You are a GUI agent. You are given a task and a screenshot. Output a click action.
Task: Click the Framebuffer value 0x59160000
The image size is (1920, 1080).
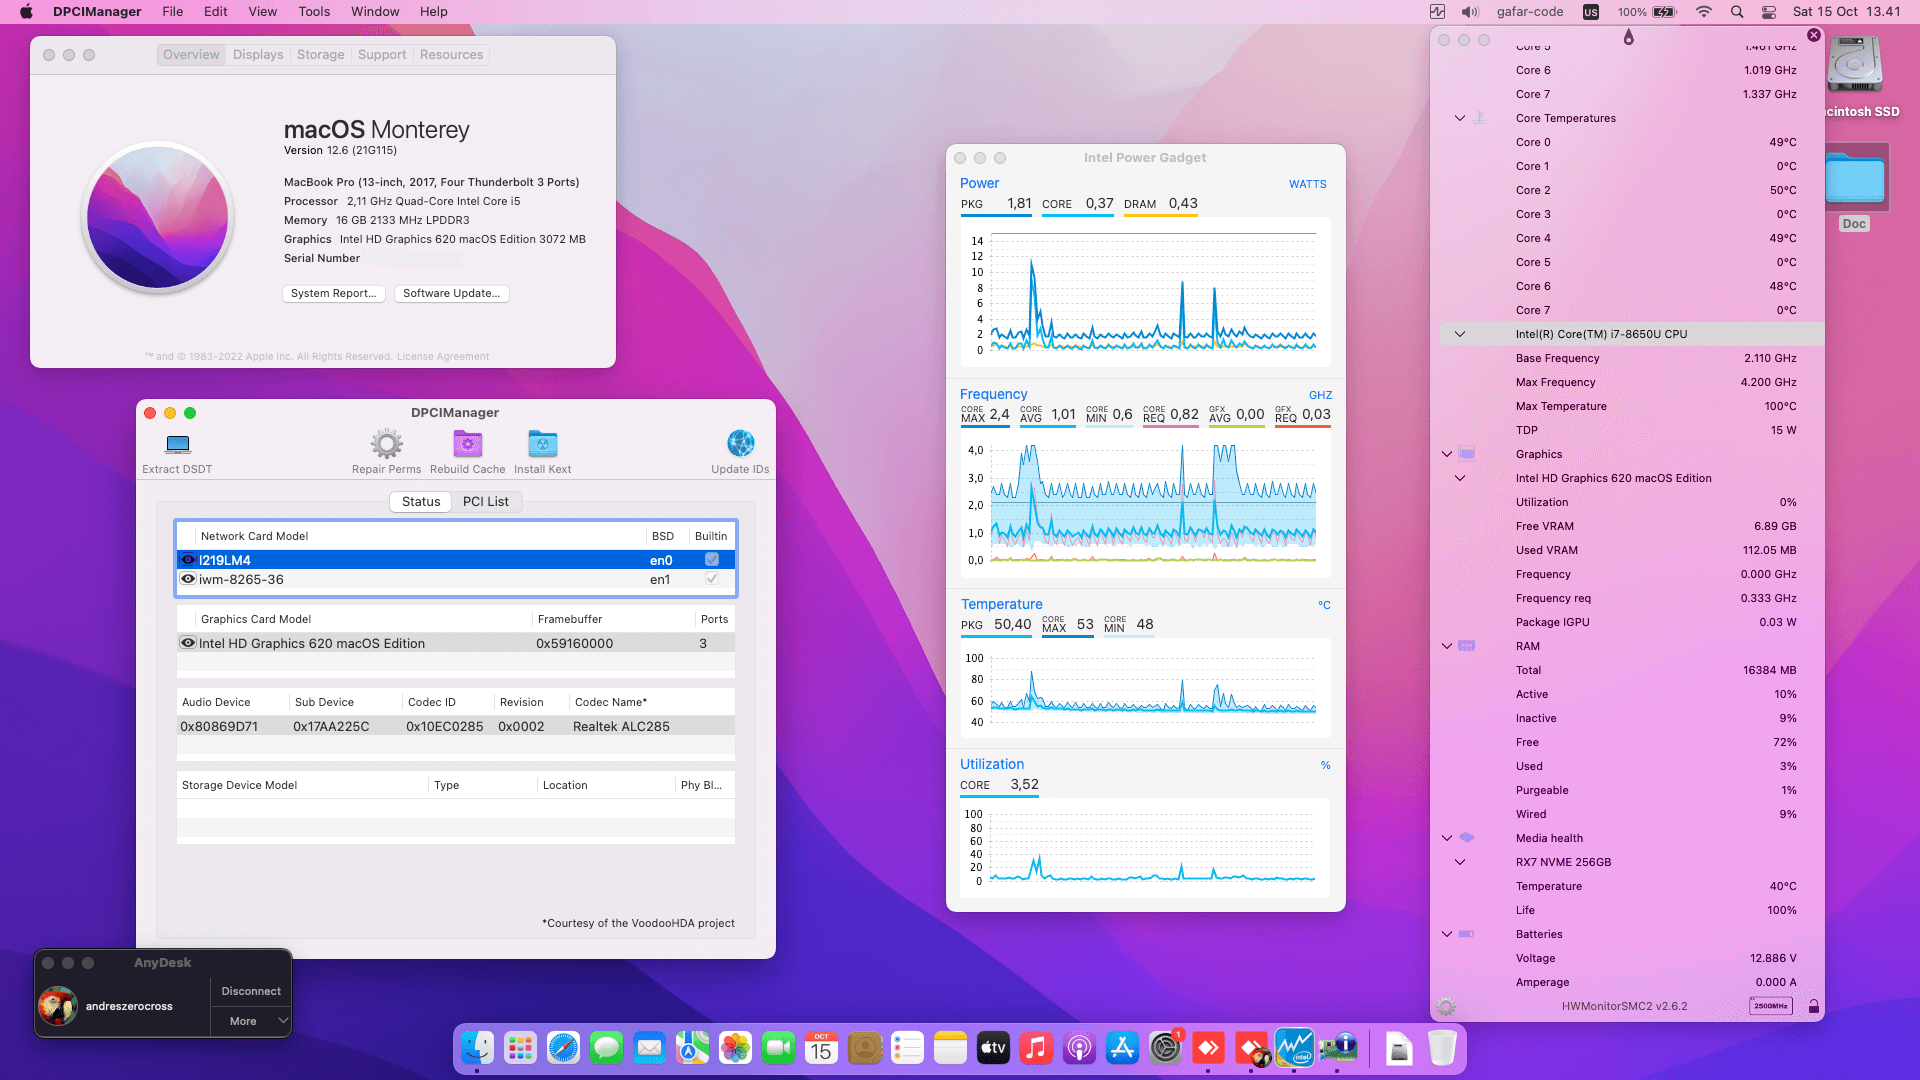coord(575,643)
